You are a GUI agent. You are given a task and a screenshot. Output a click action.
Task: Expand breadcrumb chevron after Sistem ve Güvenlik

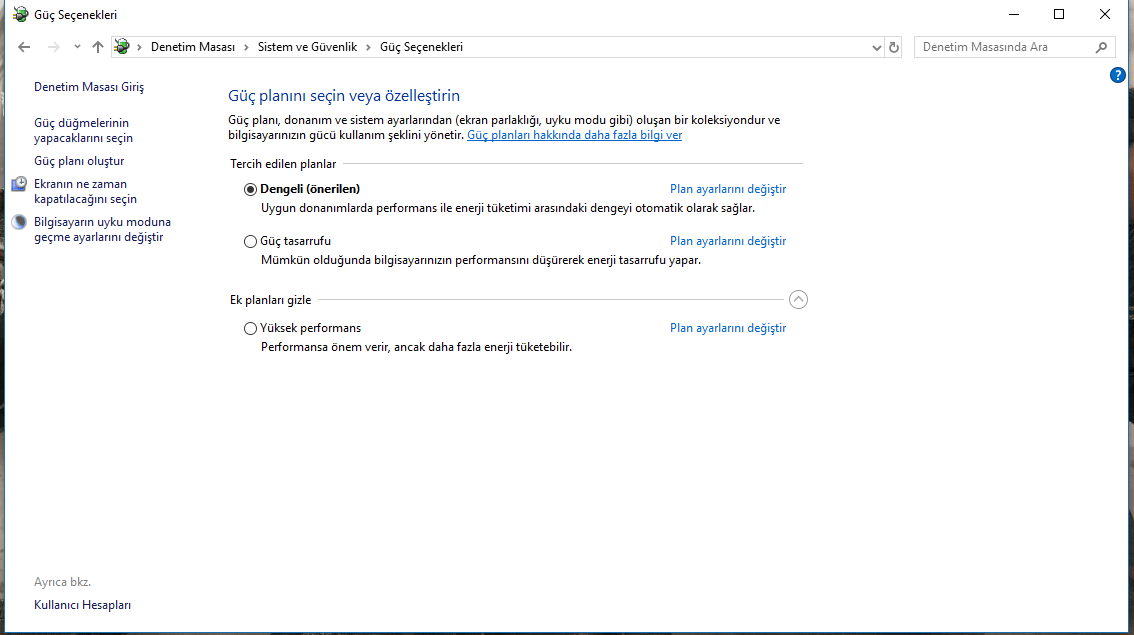tap(368, 47)
